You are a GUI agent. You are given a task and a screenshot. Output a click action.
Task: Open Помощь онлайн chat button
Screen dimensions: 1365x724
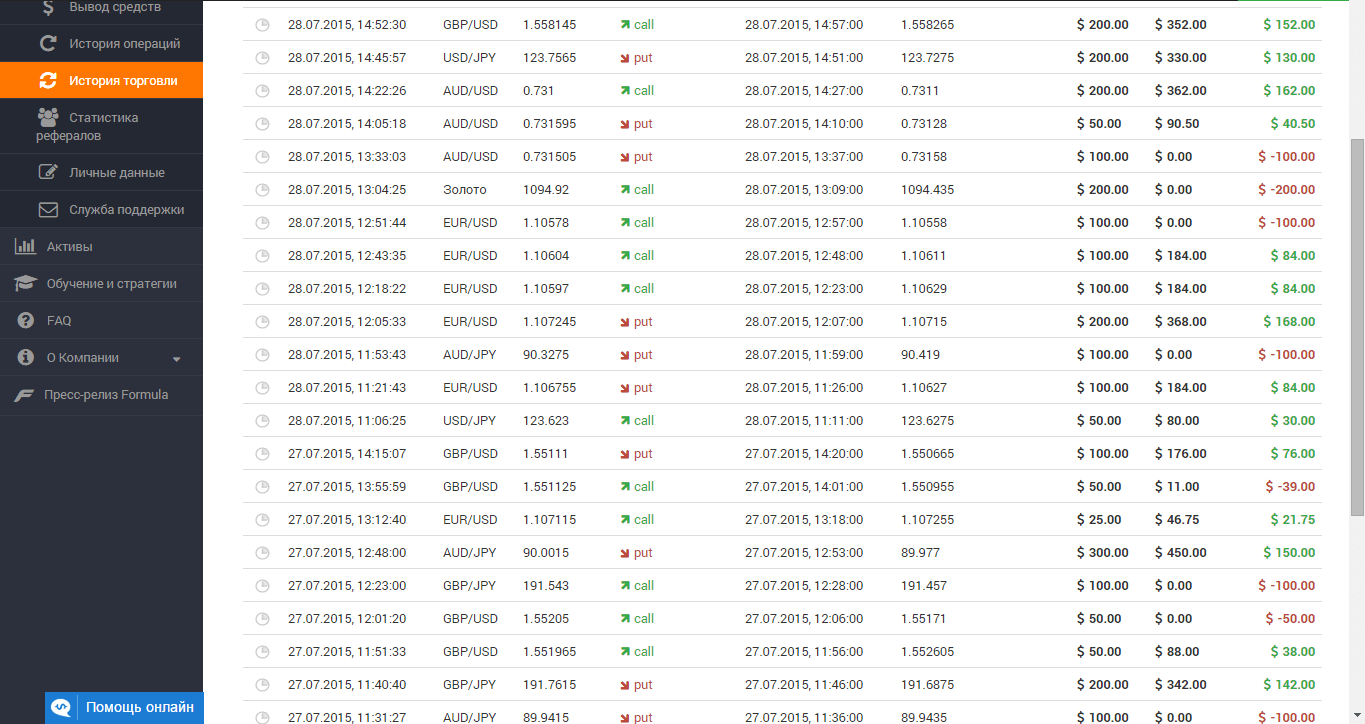pyautogui.click(x=125, y=707)
